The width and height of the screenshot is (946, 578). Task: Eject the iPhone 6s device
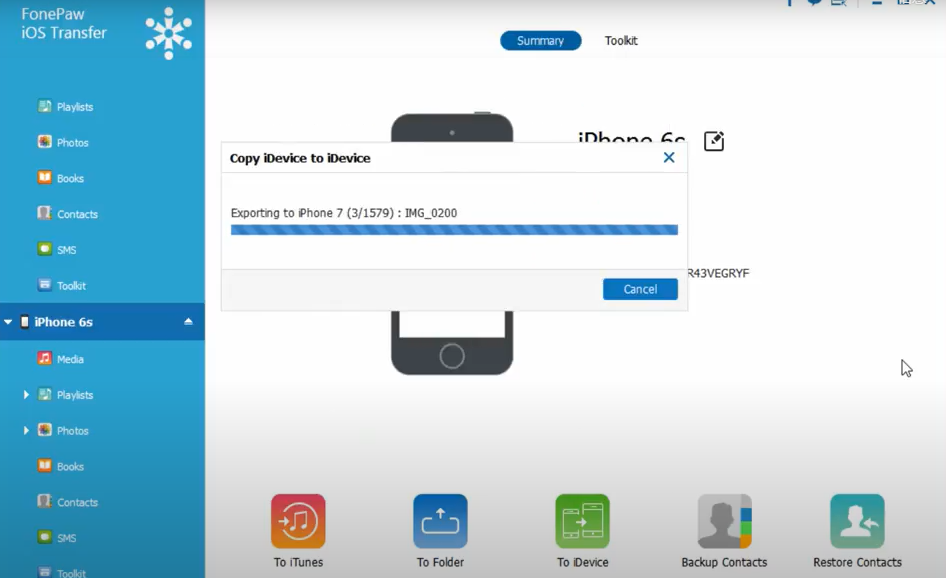click(x=188, y=322)
